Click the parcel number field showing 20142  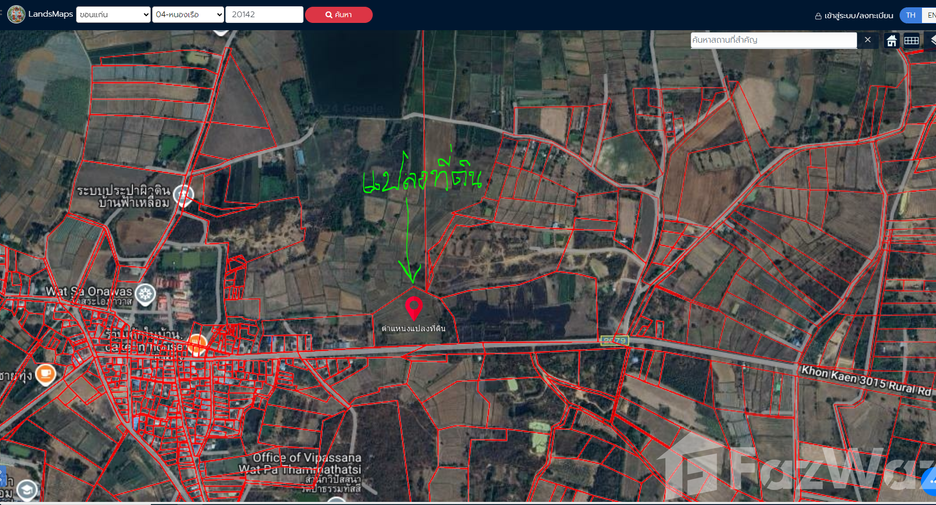click(264, 14)
